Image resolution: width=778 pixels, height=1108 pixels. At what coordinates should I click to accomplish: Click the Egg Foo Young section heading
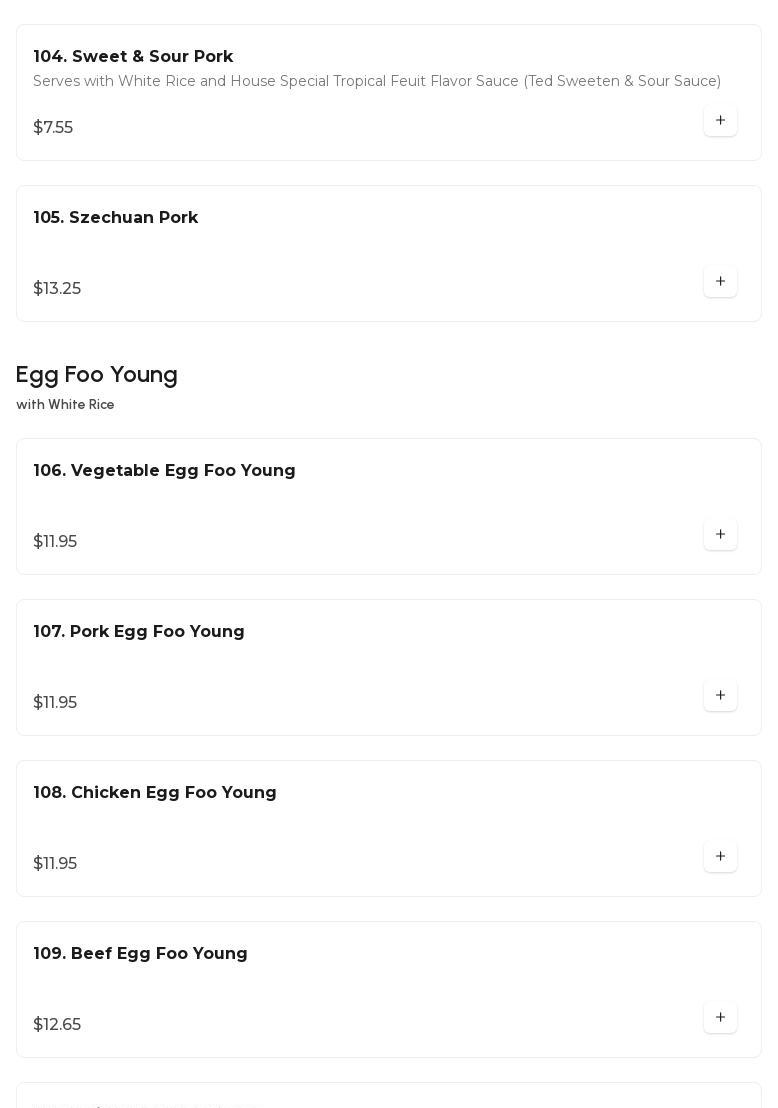click(x=97, y=375)
